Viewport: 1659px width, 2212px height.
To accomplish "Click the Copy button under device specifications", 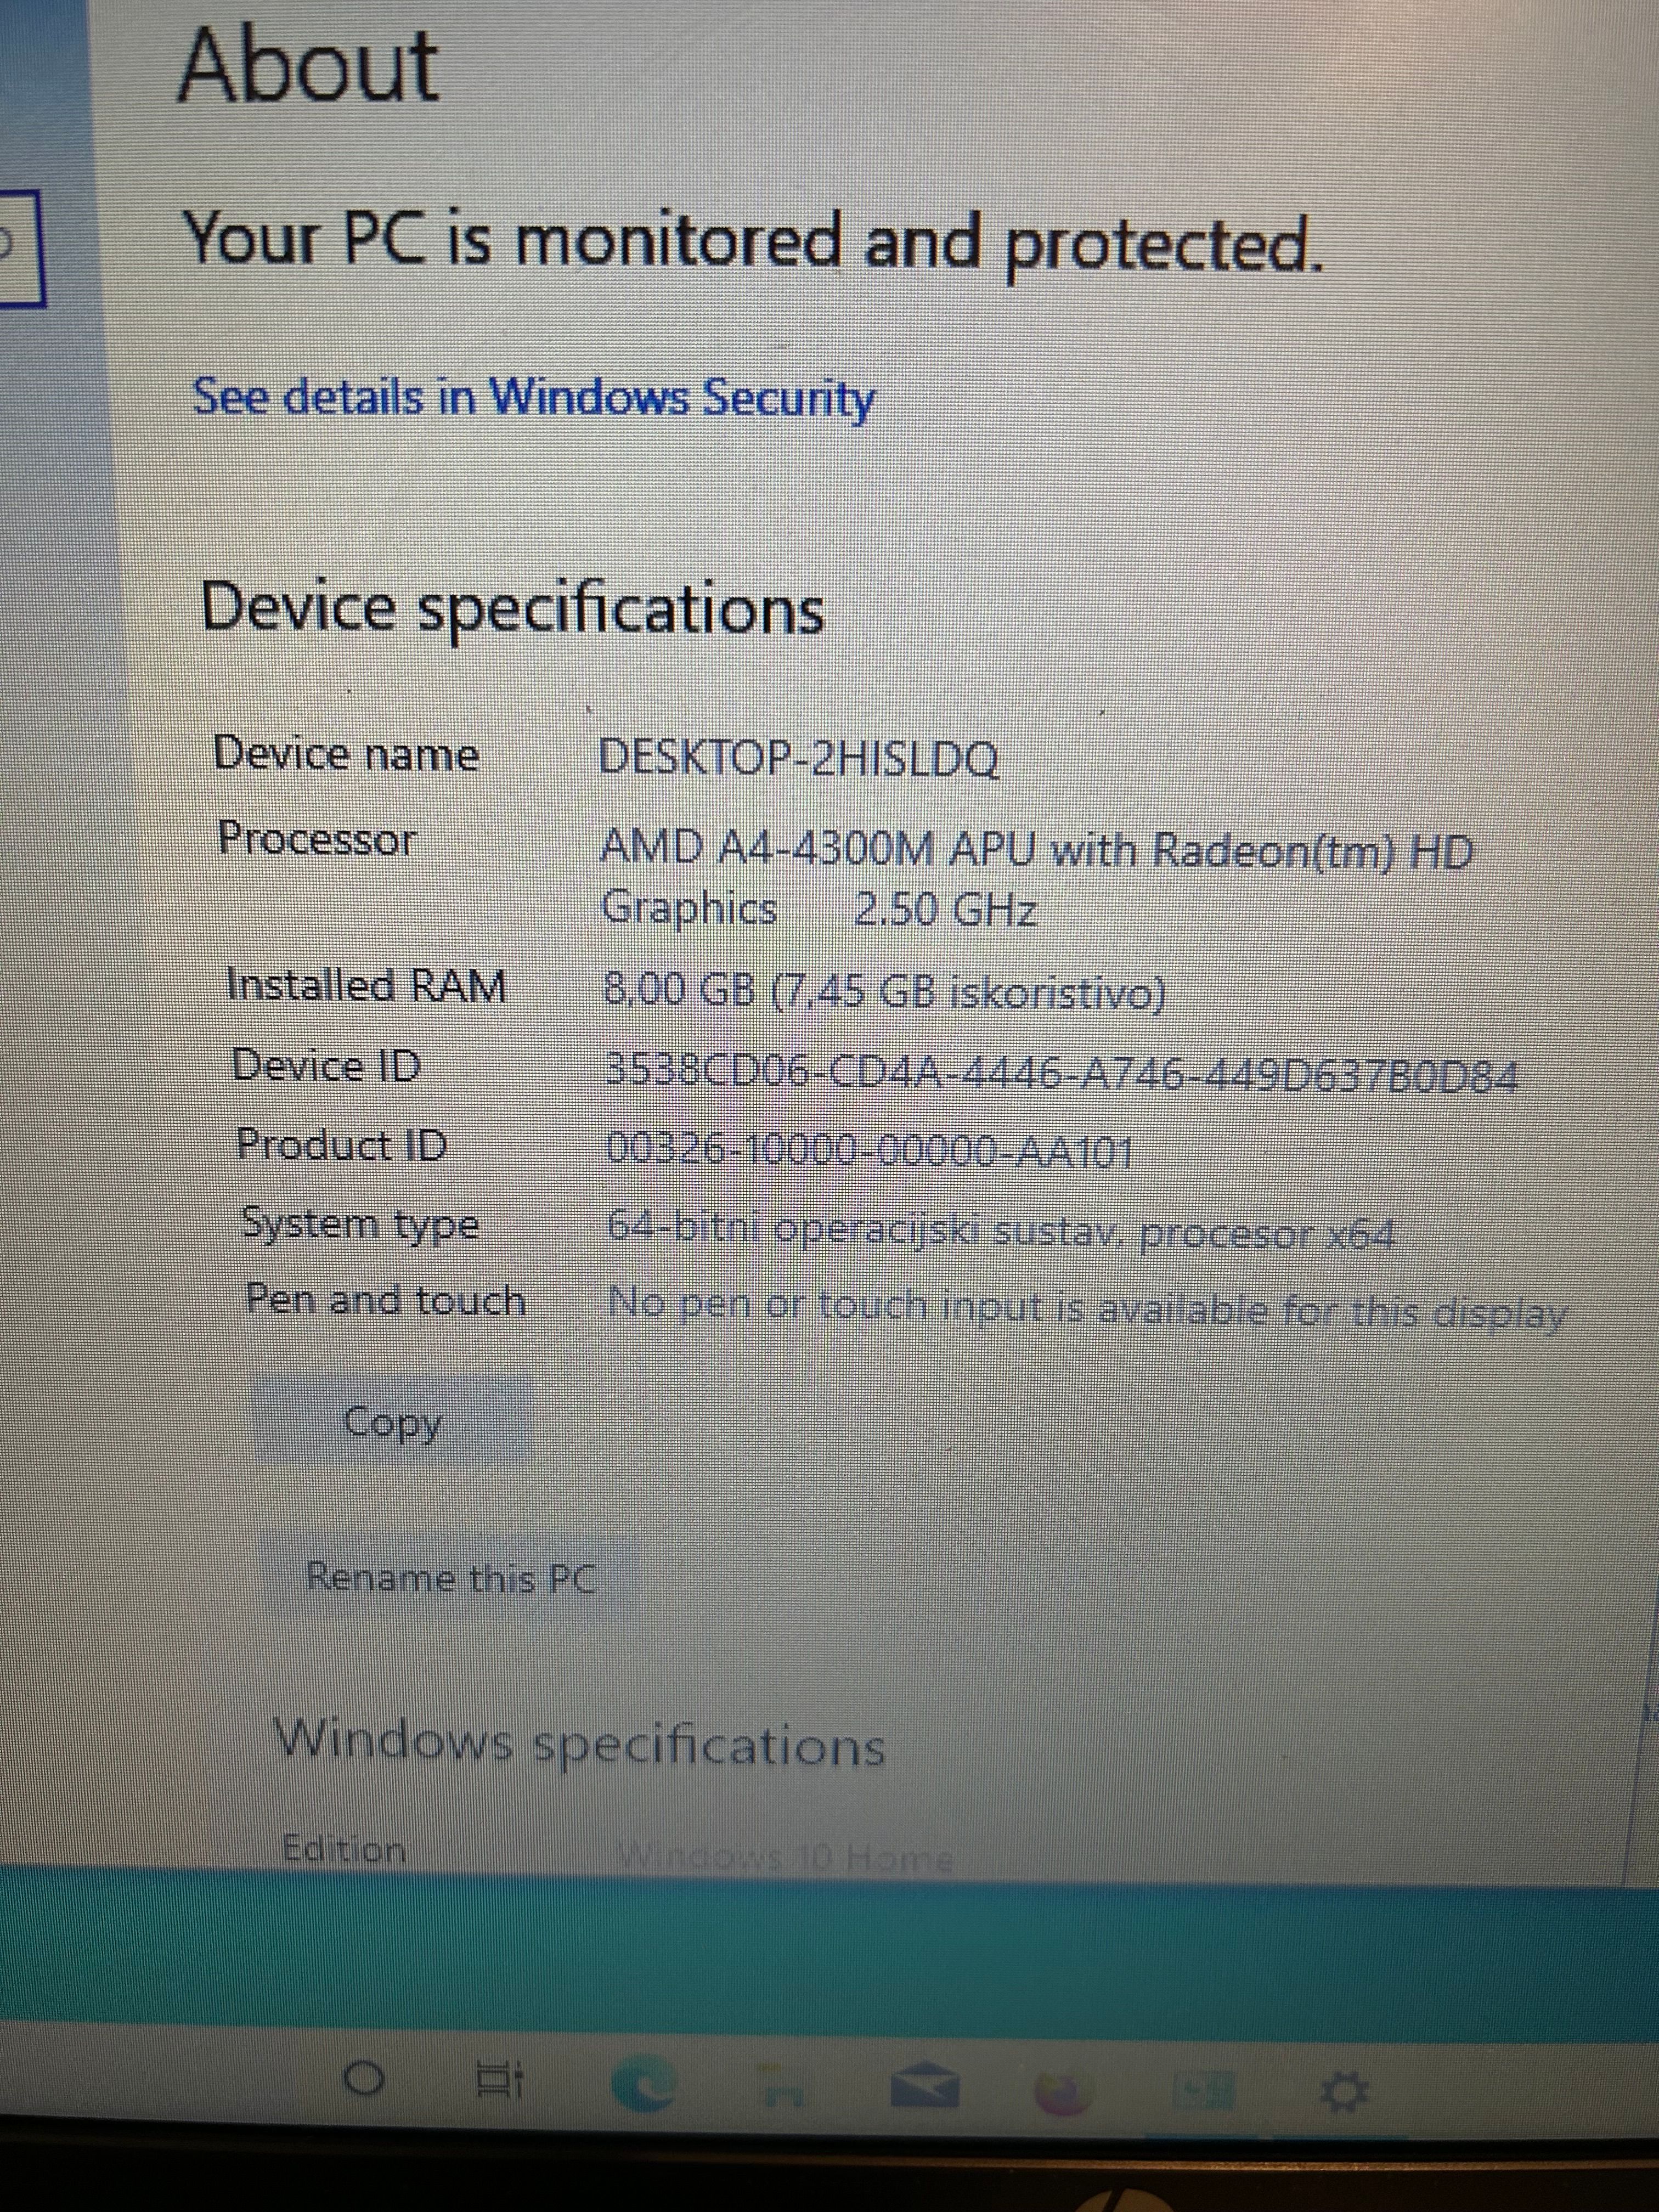I will click(391, 1422).
